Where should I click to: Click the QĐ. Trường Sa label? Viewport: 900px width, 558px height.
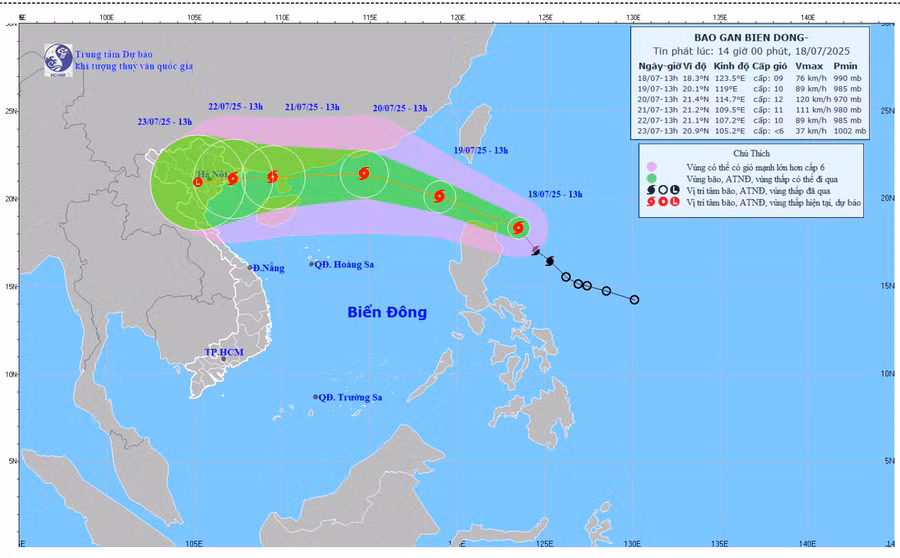pyautogui.click(x=351, y=397)
